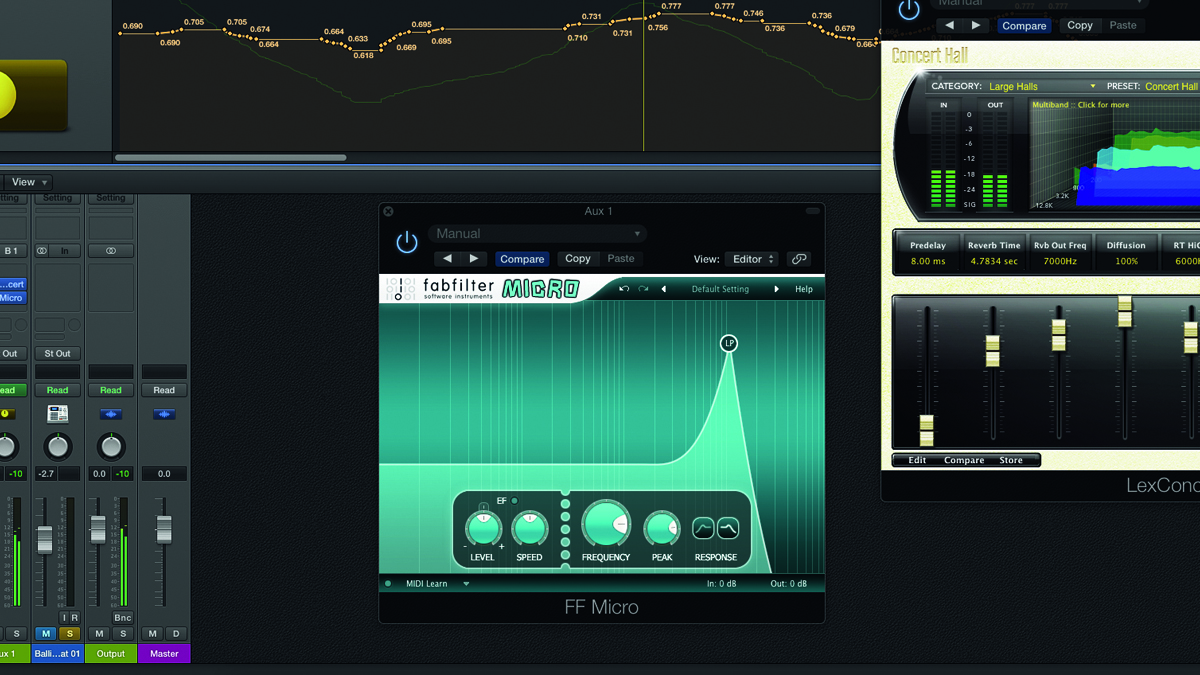Open the PRESET Concert Hall dropdown

pyautogui.click(x=1171, y=87)
